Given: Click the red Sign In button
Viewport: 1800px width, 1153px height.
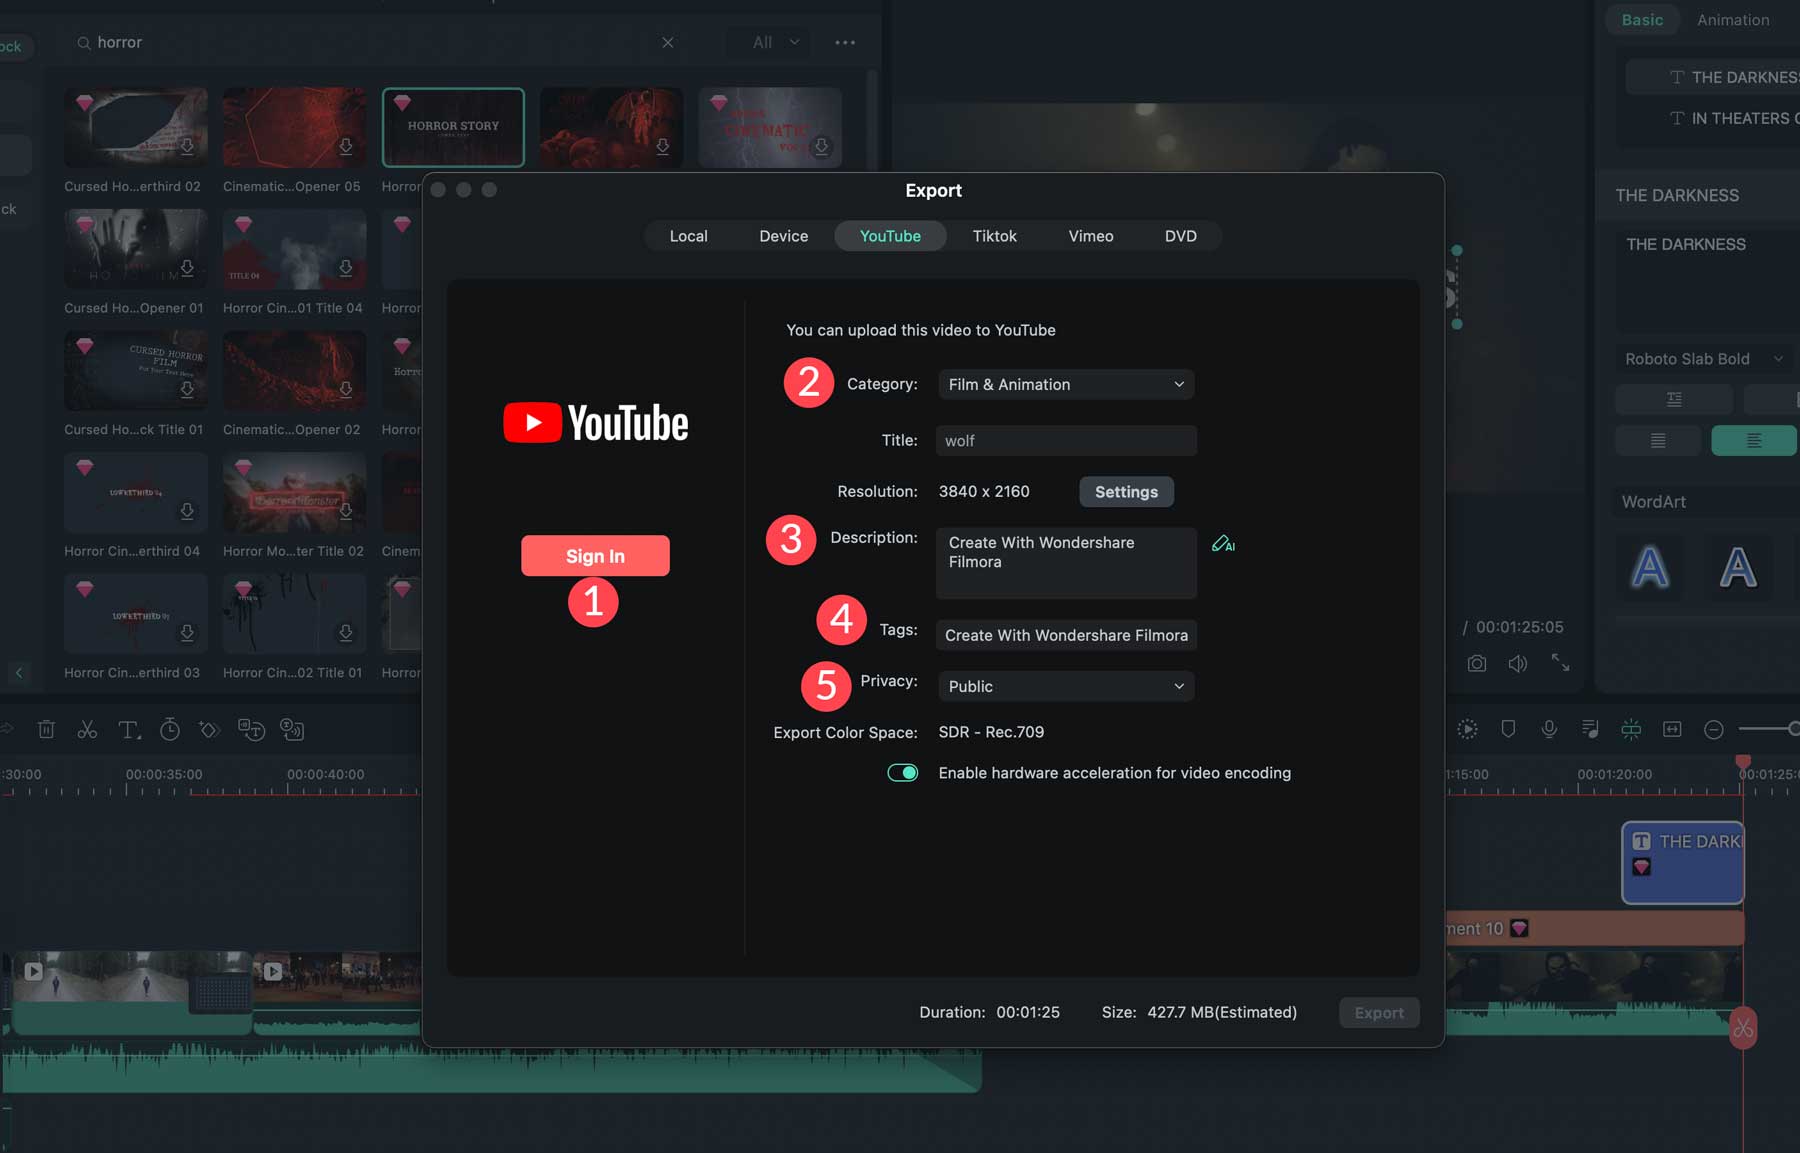Looking at the screenshot, I should tap(595, 556).
